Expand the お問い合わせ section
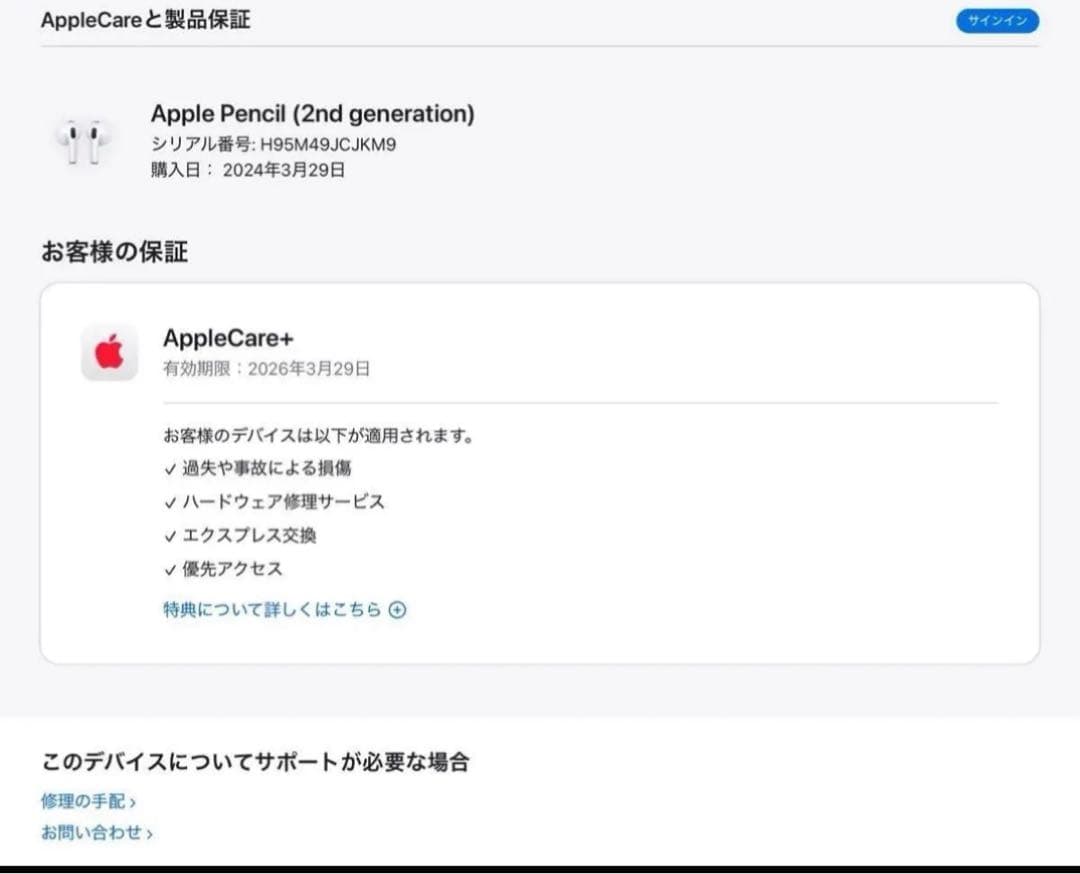 coord(92,831)
